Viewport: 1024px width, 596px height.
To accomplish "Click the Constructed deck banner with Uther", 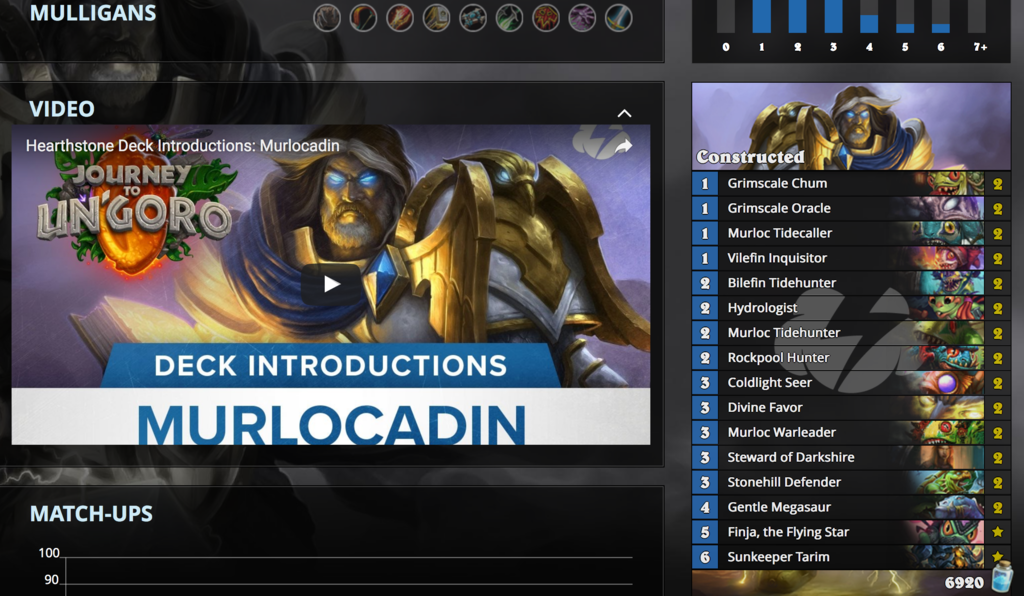I will coord(851,127).
